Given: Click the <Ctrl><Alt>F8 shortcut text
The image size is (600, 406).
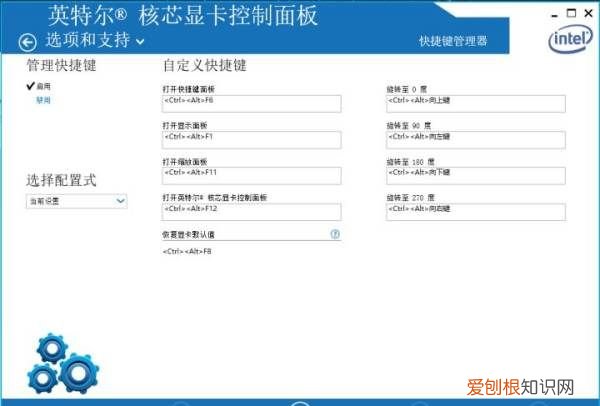Looking at the screenshot, I should coord(187,251).
